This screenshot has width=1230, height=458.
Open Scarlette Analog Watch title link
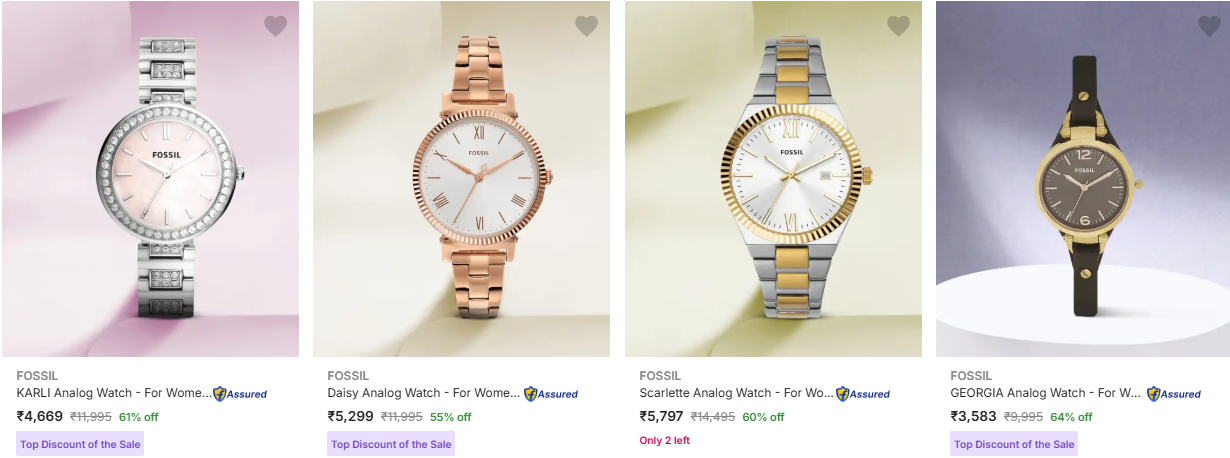pyautogui.click(x=736, y=393)
